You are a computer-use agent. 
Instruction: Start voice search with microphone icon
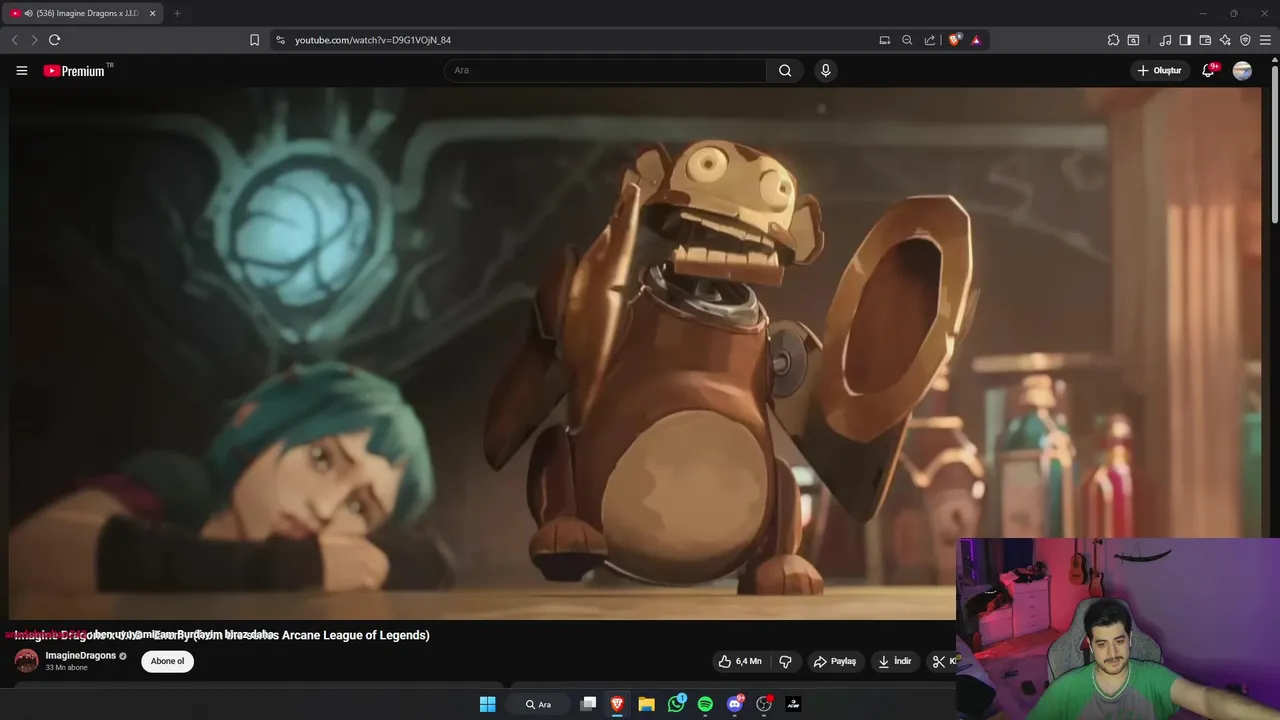825,70
